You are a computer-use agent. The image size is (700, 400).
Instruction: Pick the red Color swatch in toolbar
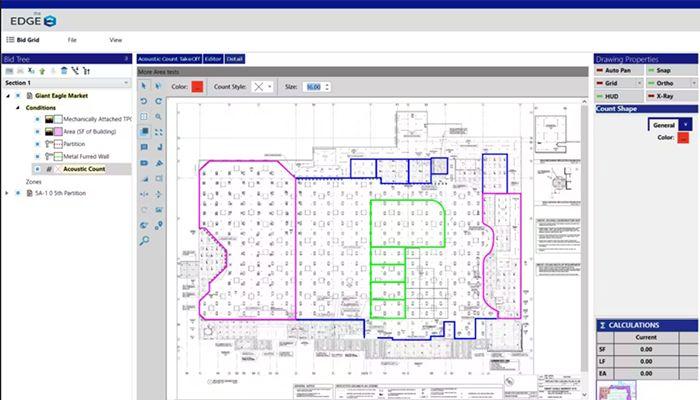[x=197, y=87]
